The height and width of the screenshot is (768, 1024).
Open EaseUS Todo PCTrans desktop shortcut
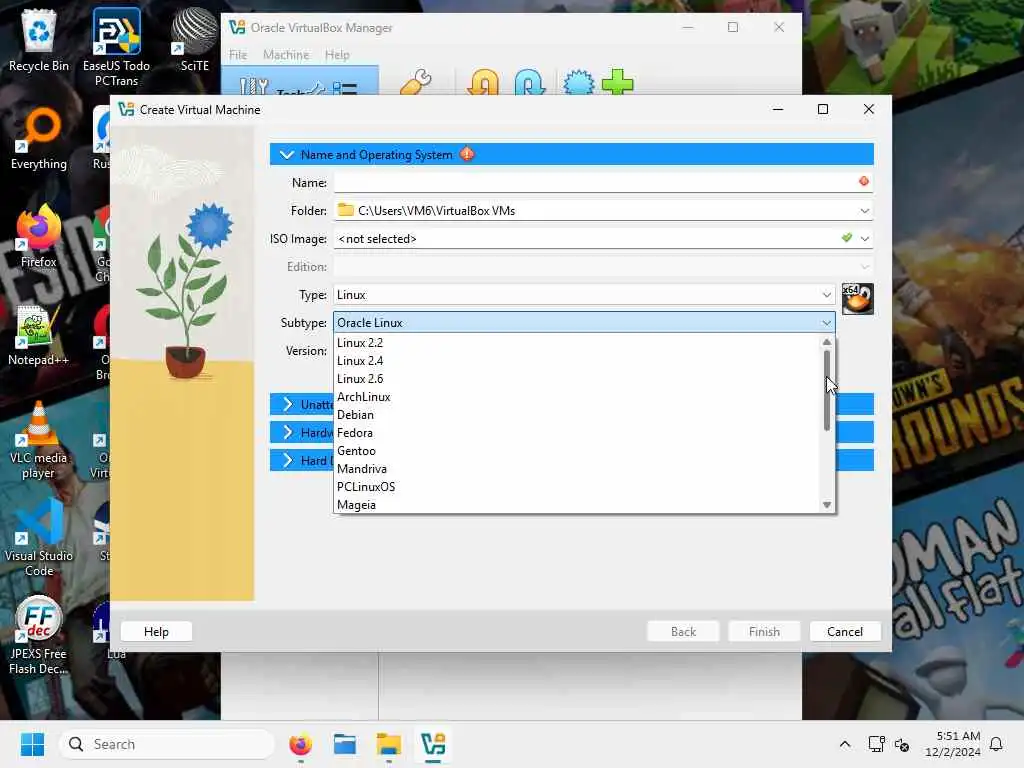click(x=116, y=47)
